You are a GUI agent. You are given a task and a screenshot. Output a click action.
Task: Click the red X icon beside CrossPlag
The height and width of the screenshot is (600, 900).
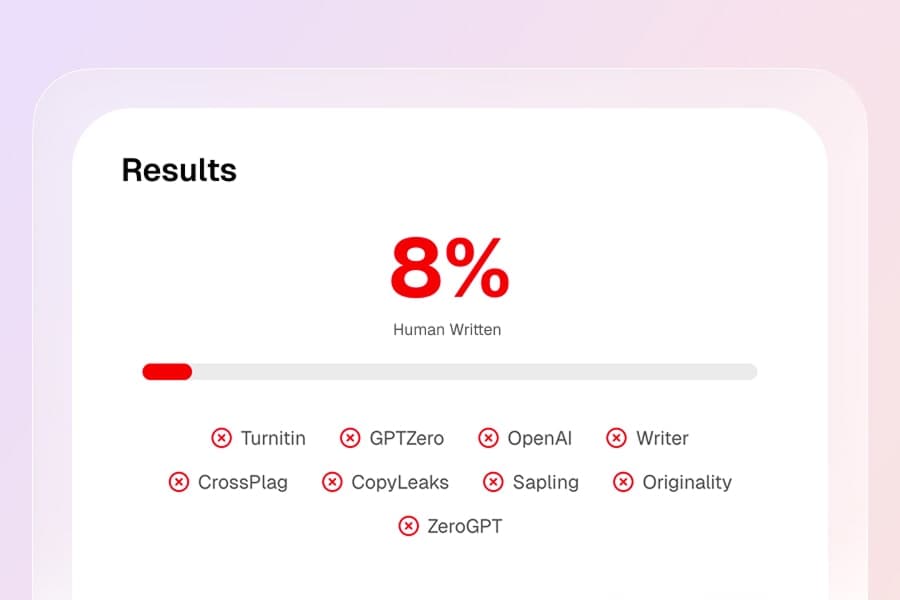pyautogui.click(x=178, y=482)
